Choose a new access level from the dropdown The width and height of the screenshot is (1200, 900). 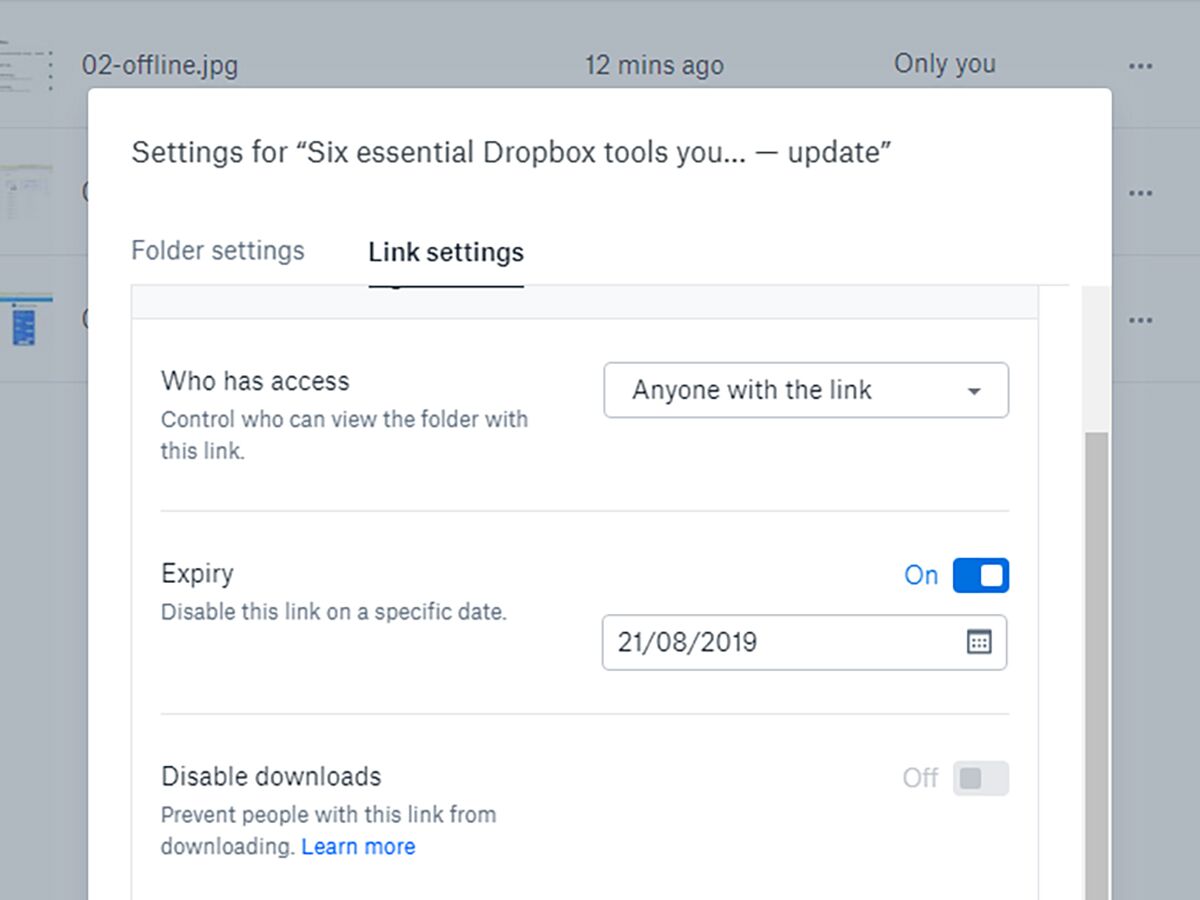click(806, 390)
